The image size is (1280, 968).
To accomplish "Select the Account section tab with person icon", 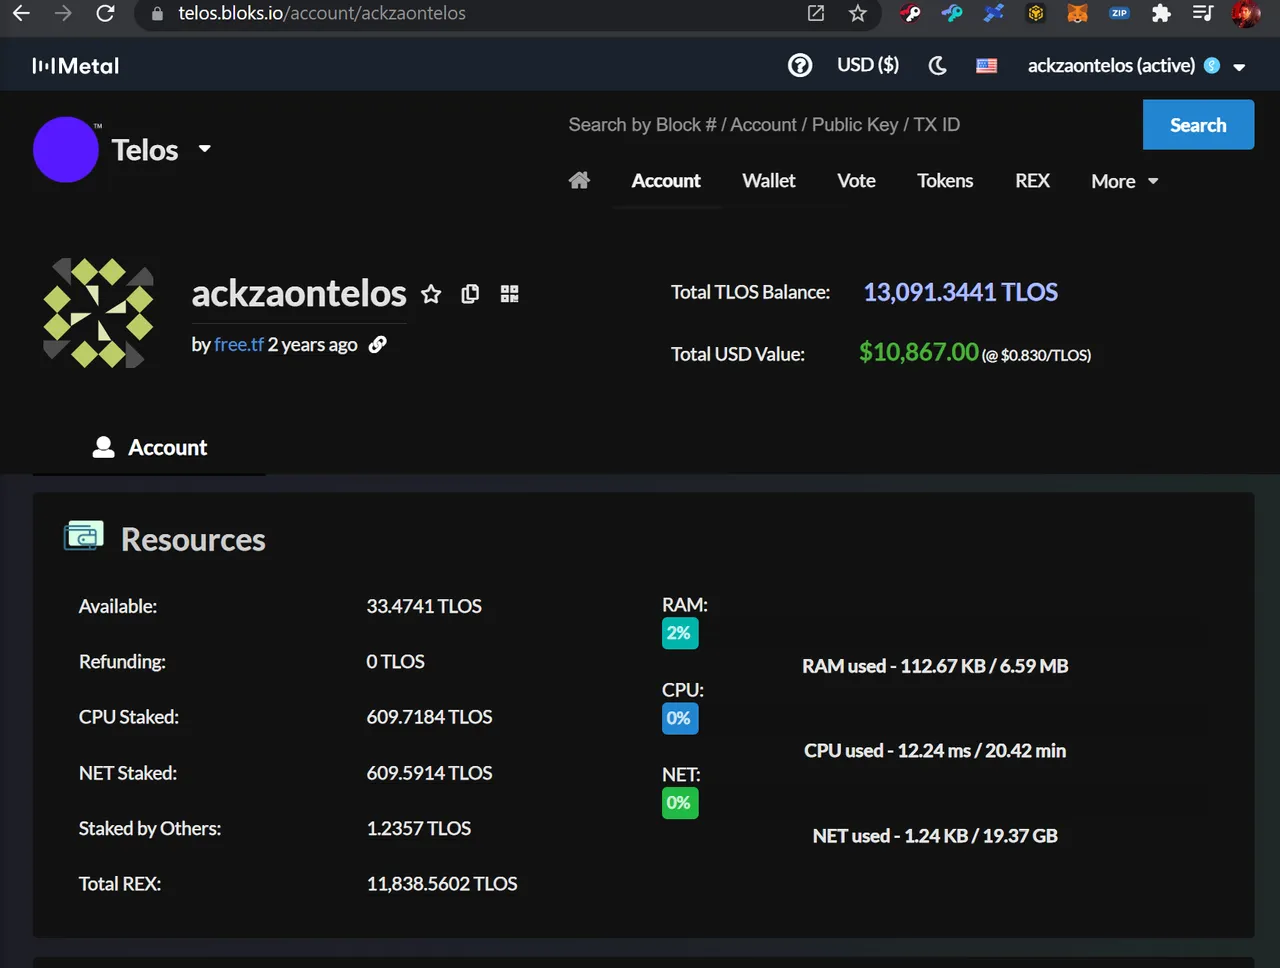I will point(150,447).
